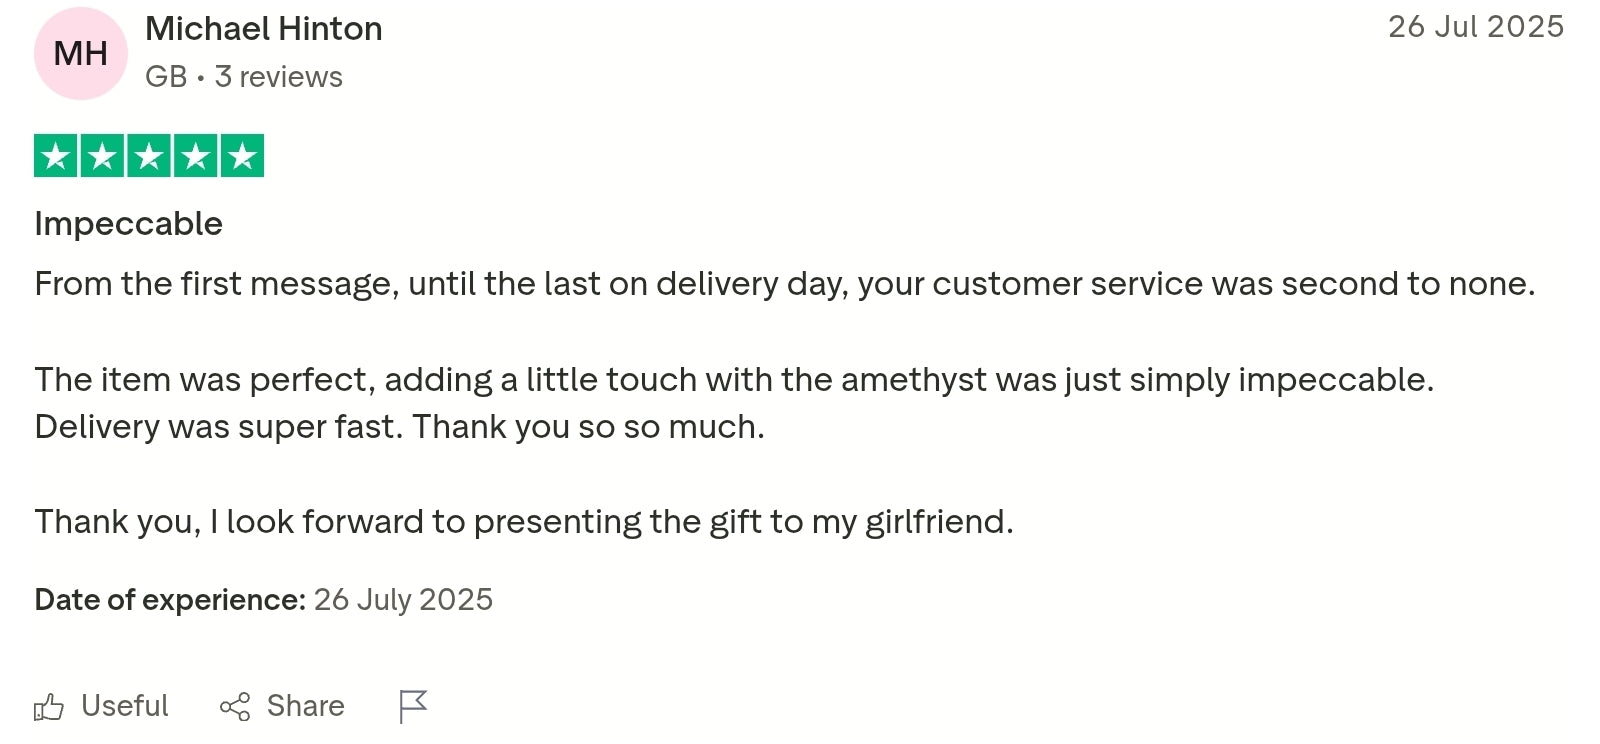
Task: Click the second green rating star
Action: [x=102, y=156]
